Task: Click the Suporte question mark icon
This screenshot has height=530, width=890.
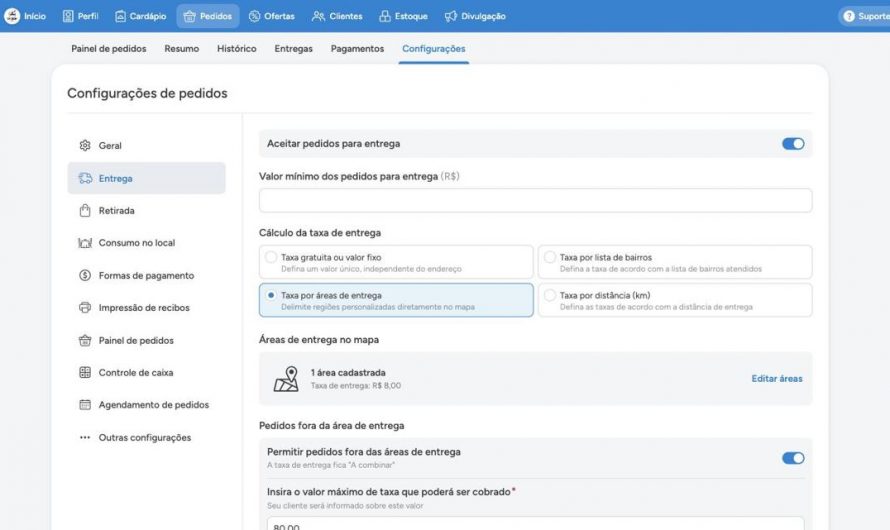Action: (x=849, y=16)
